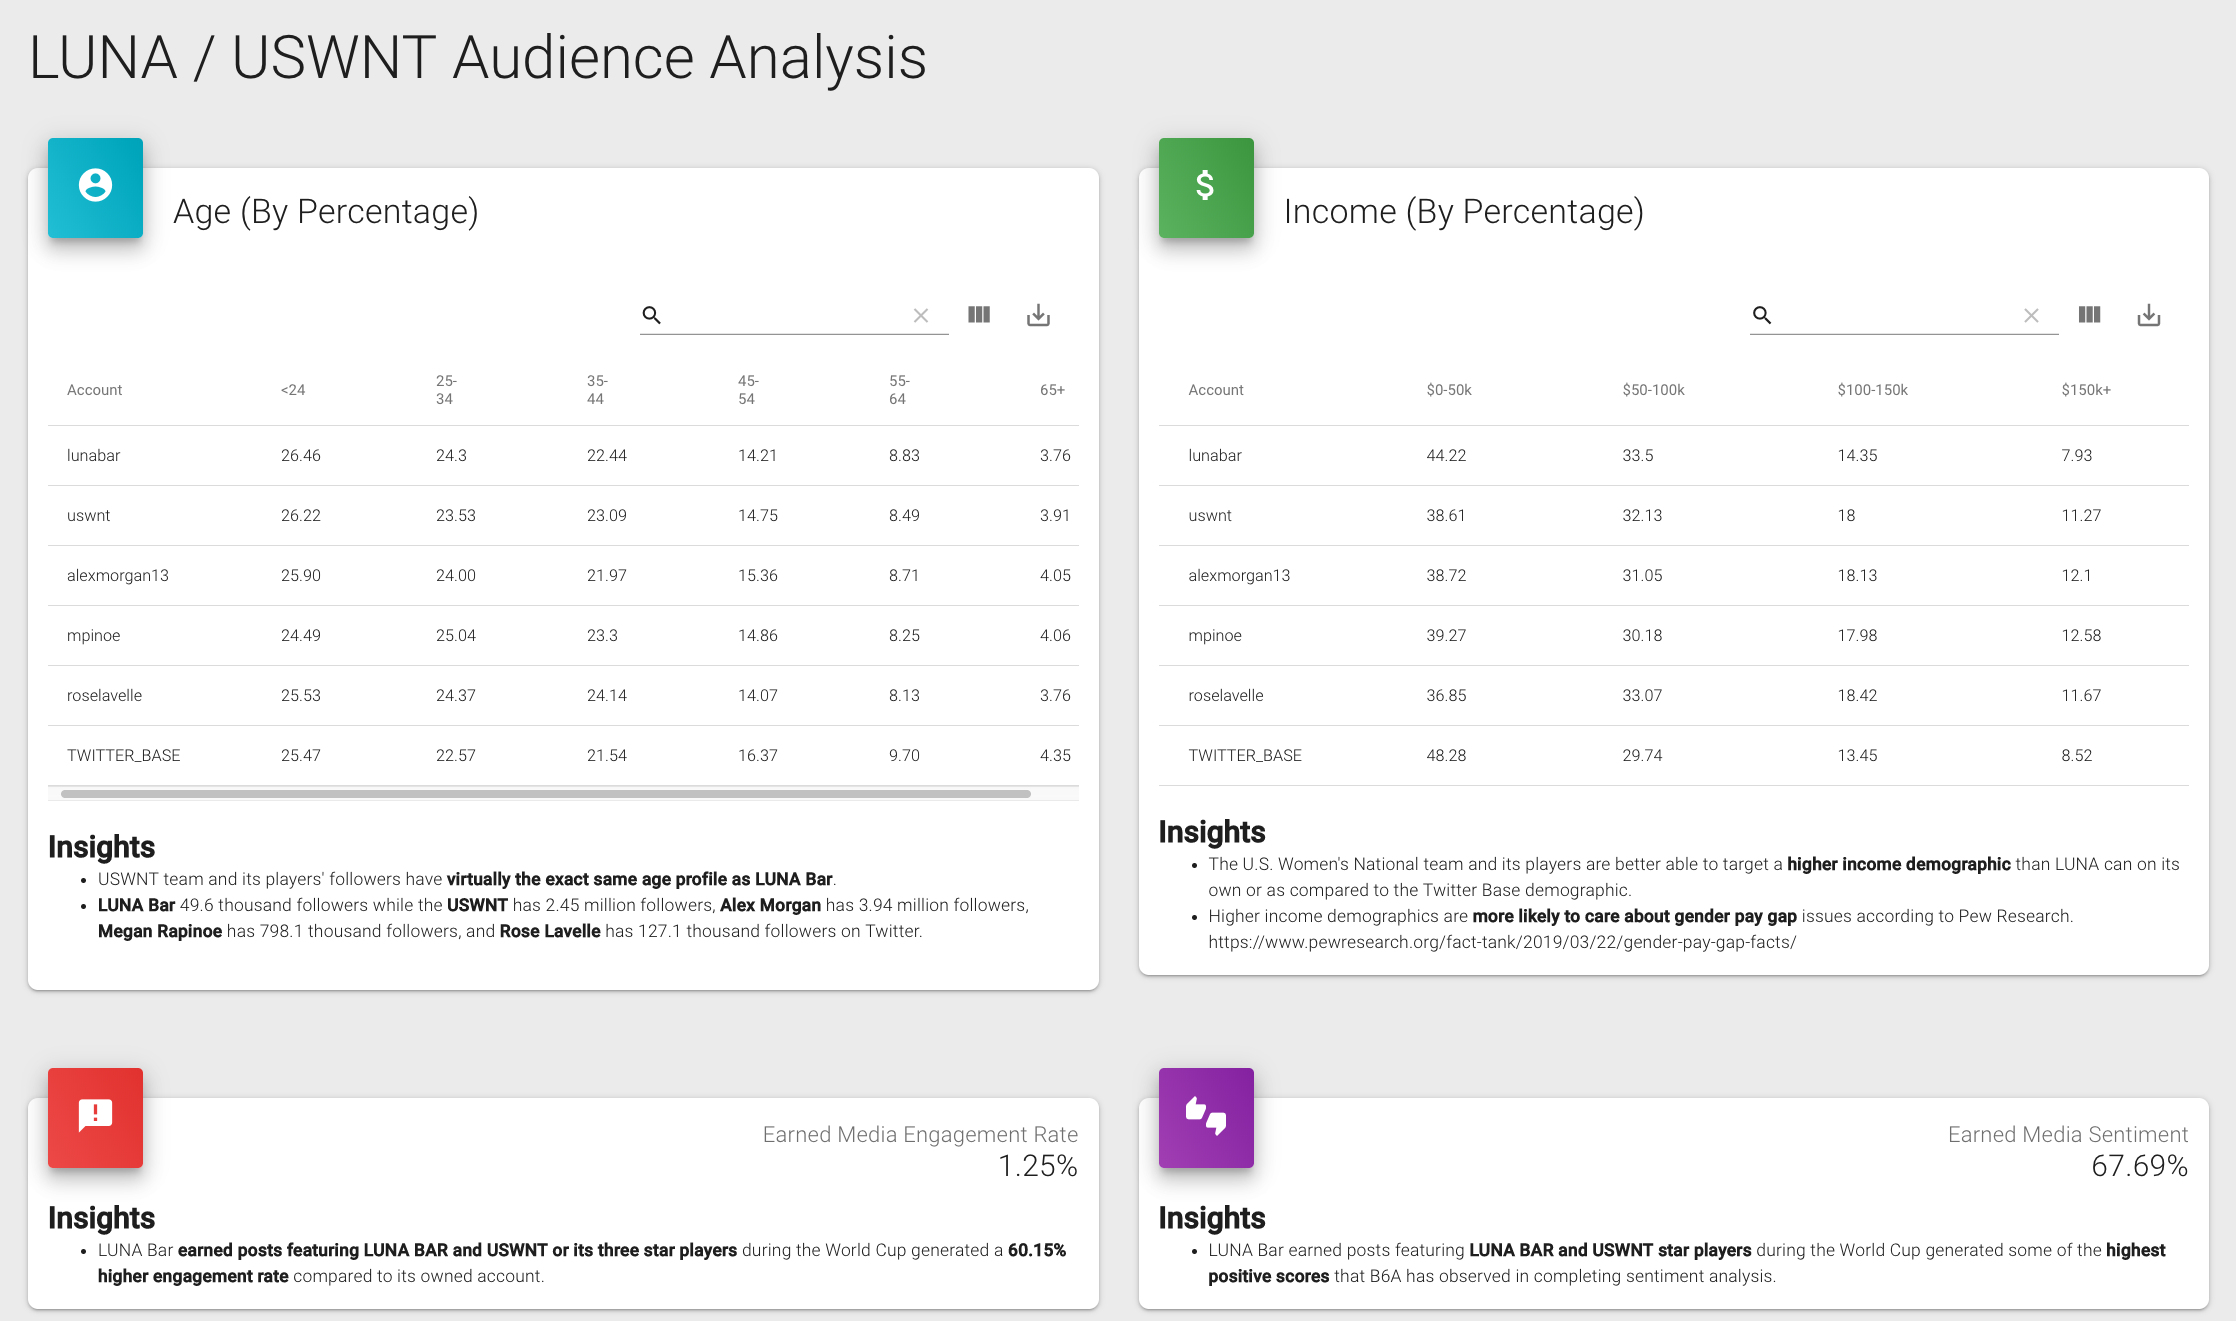Image resolution: width=2236 pixels, height=1321 pixels.
Task: Select alexmorgan13 row in Age table
Action: [x=563, y=575]
